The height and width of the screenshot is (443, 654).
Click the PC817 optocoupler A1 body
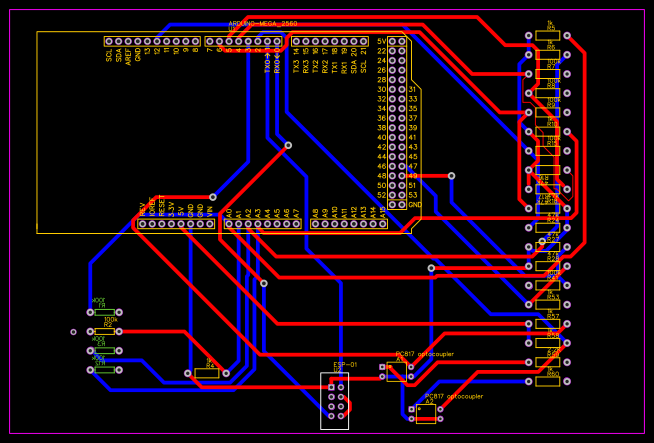click(397, 372)
